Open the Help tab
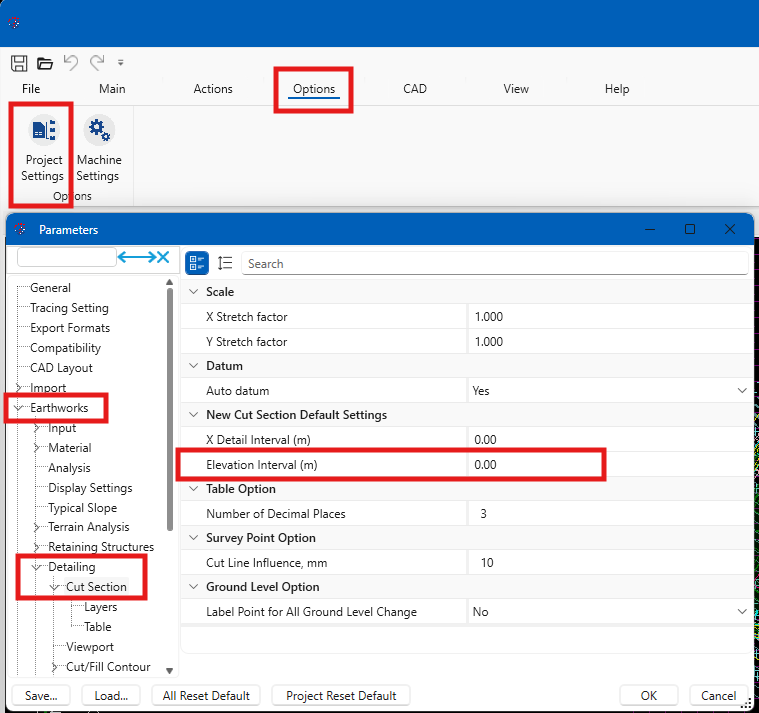The width and height of the screenshot is (759, 713). 617,89
